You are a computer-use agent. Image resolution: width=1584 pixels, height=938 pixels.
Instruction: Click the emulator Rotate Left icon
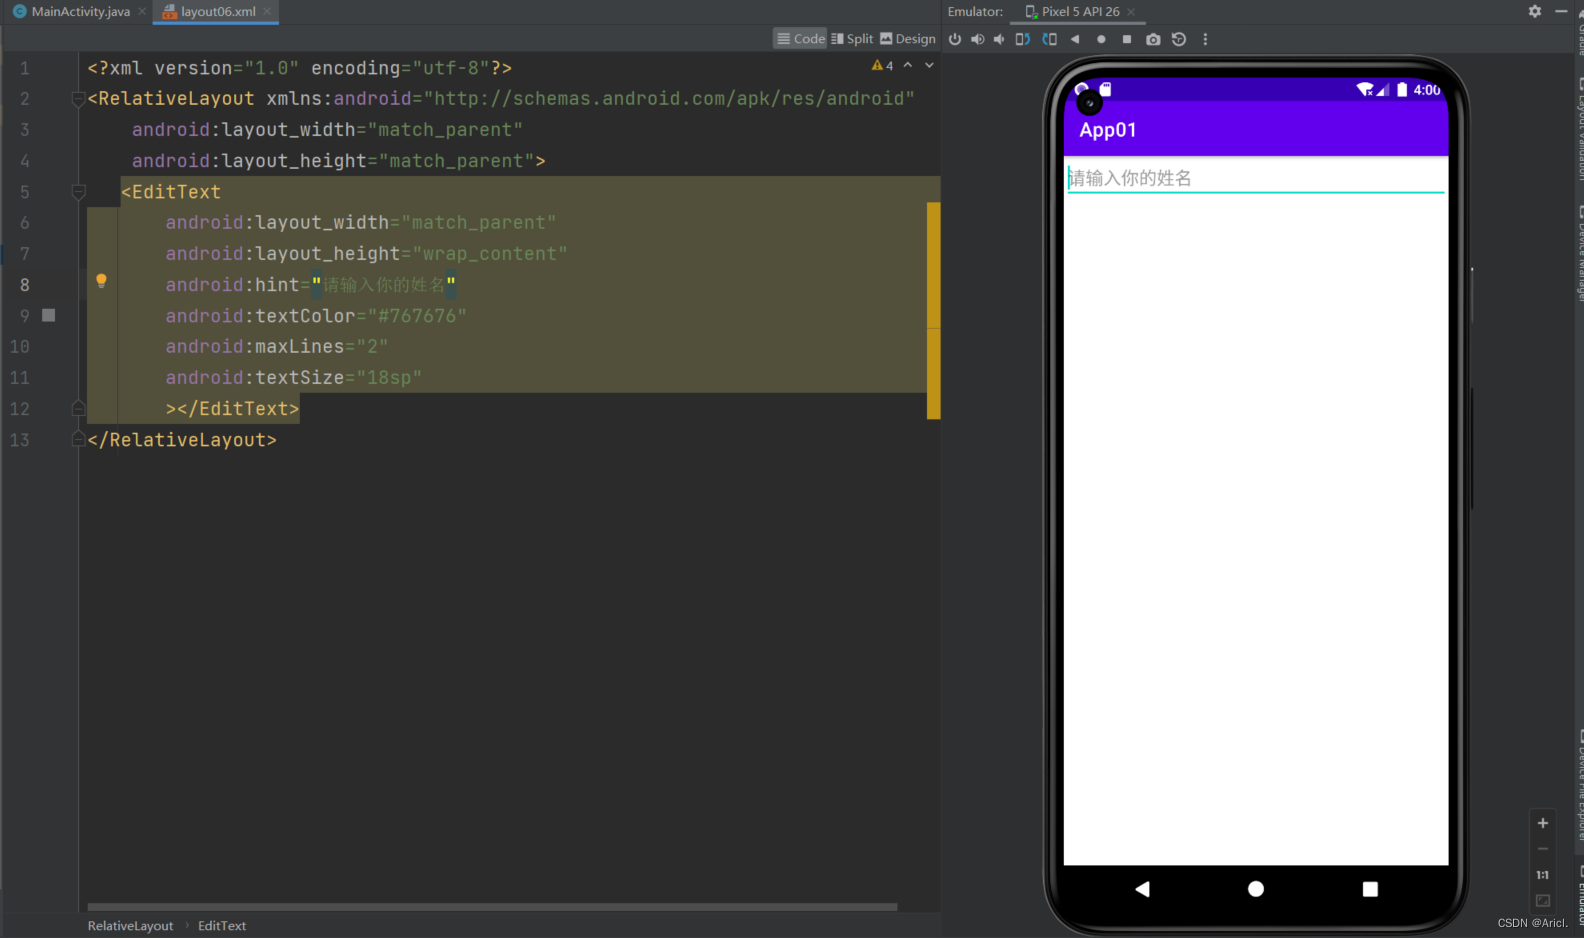[x=1022, y=39]
